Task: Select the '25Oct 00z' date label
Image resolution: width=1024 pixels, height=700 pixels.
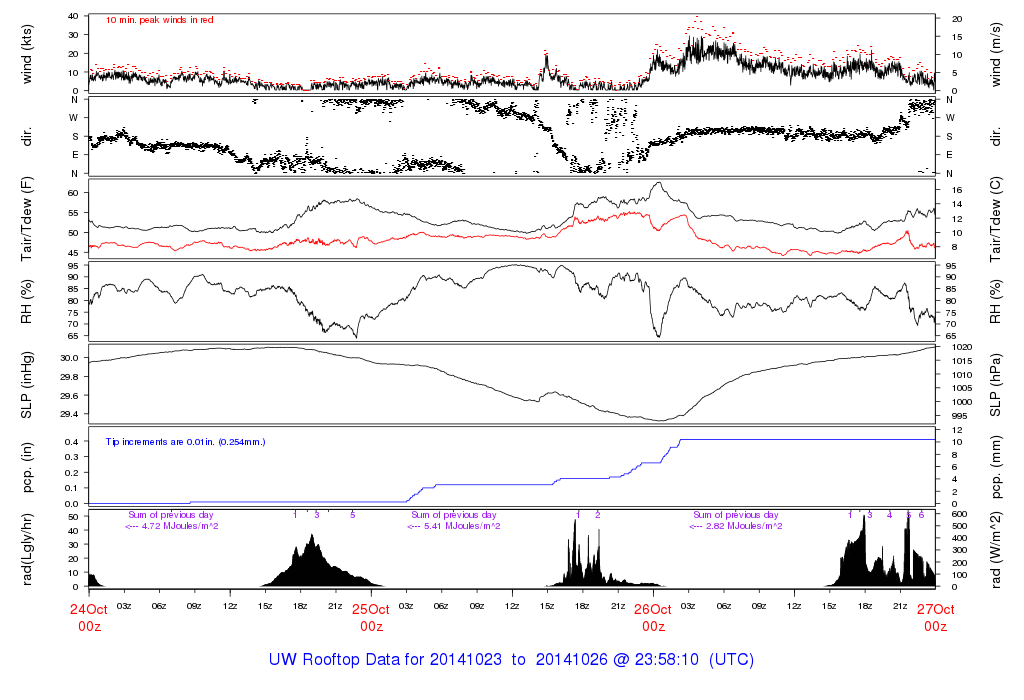Action: (x=371, y=618)
